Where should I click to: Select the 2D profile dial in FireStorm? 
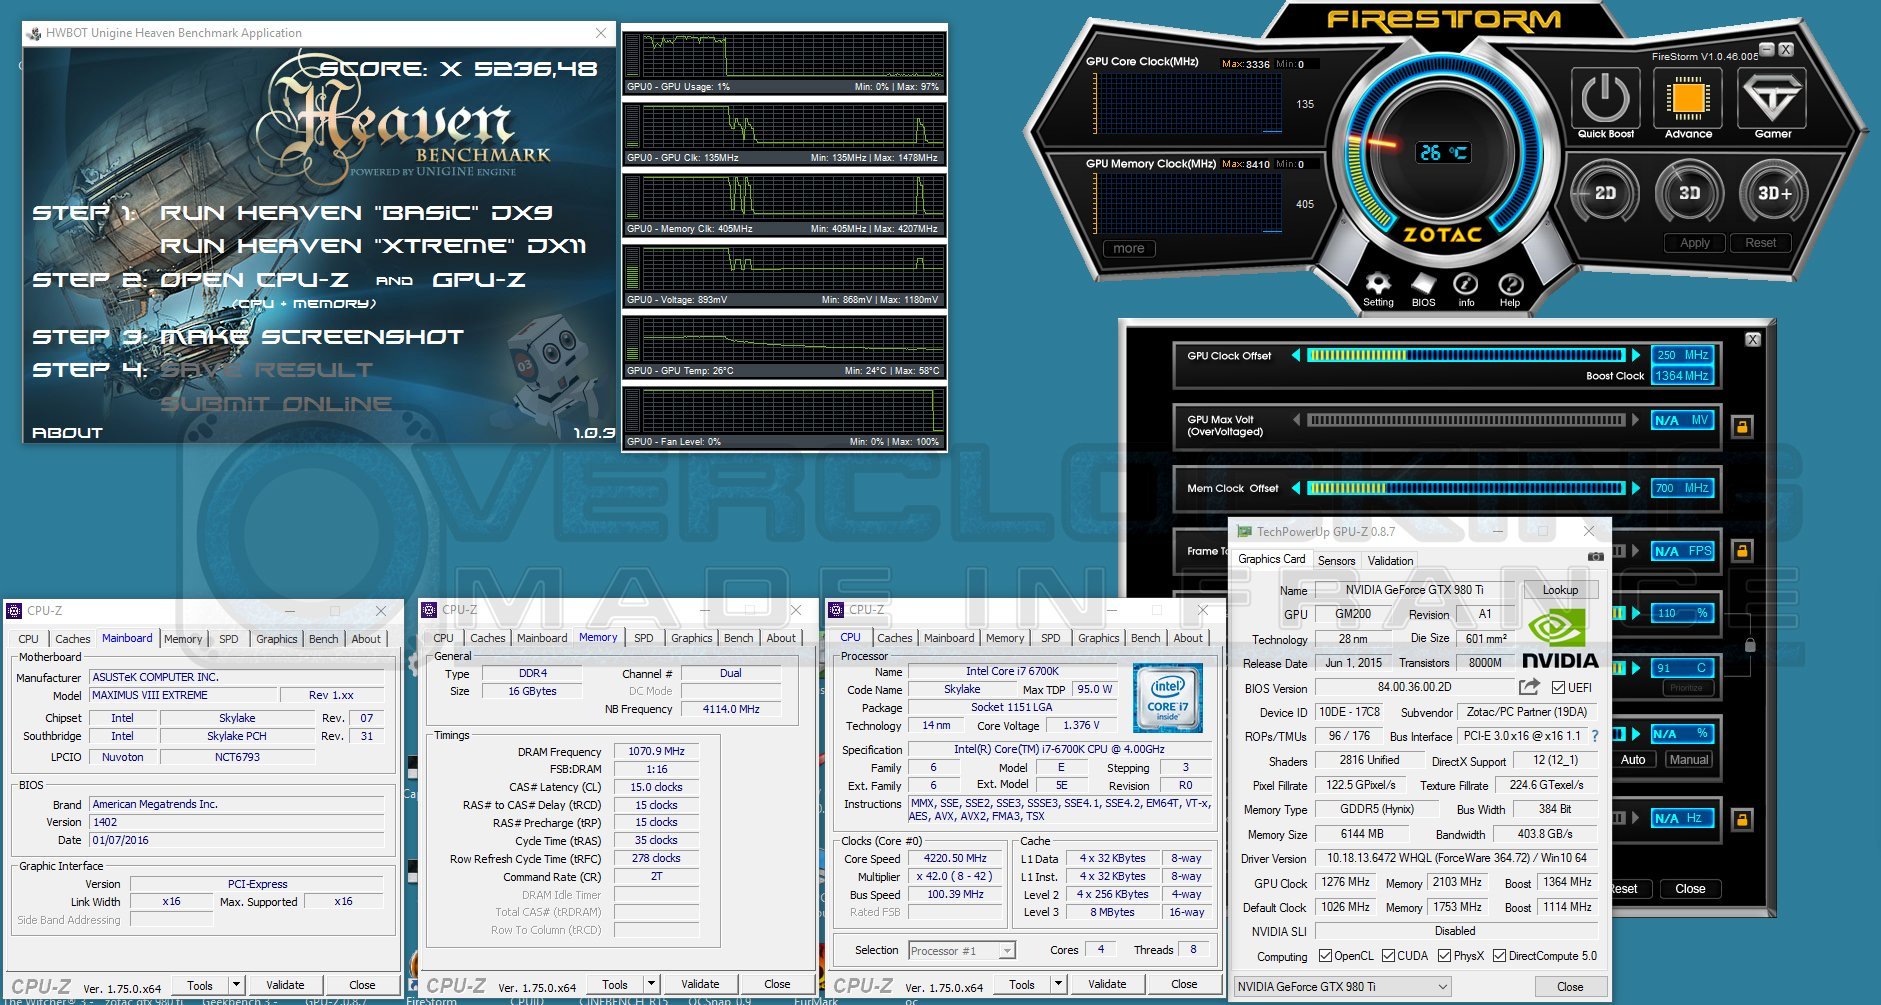tap(1605, 192)
